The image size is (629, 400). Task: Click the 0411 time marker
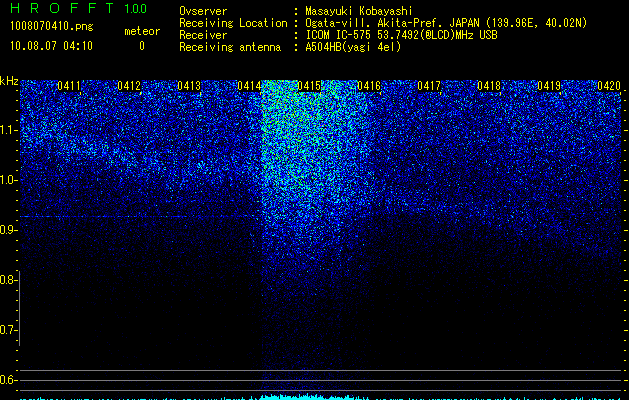69,86
